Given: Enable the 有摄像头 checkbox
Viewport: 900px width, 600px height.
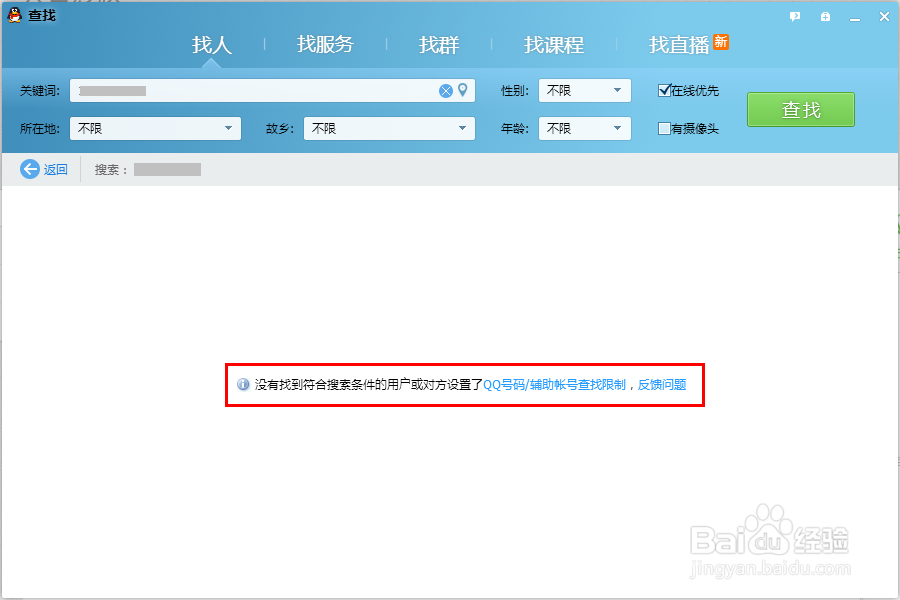Looking at the screenshot, I should point(664,129).
